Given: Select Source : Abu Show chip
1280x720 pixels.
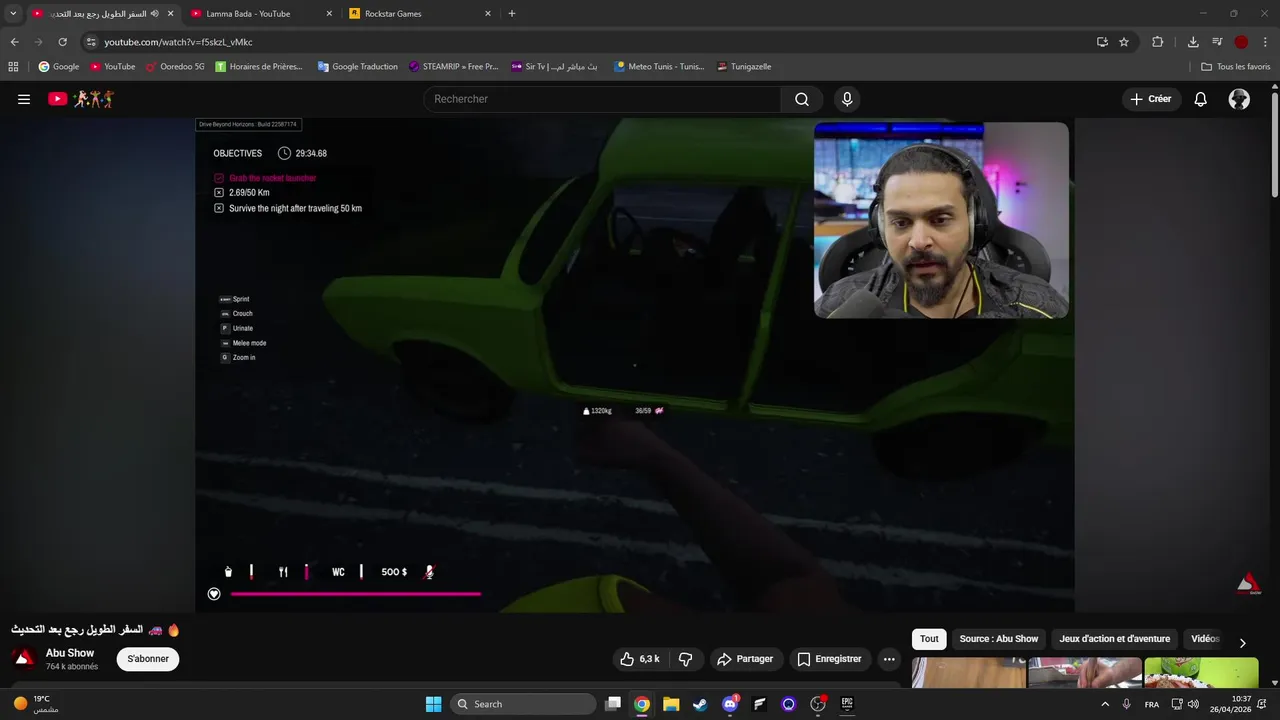Looking at the screenshot, I should 998,639.
